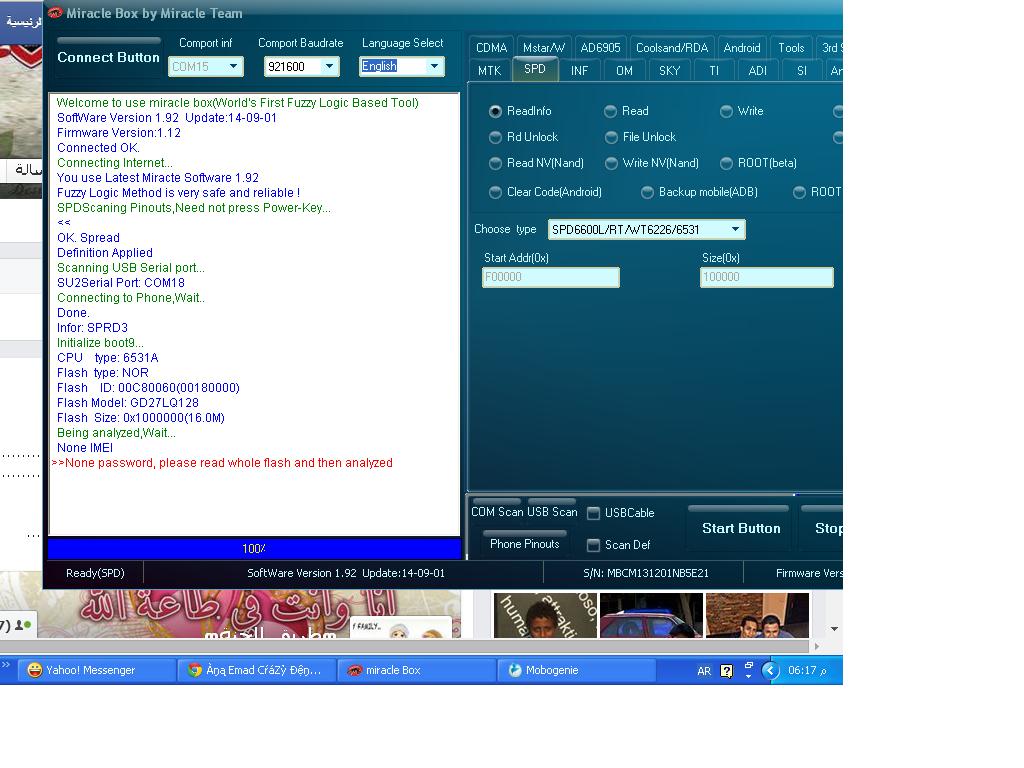Switch to the SPD tab
The height and width of the screenshot is (768, 1024).
tap(535, 69)
